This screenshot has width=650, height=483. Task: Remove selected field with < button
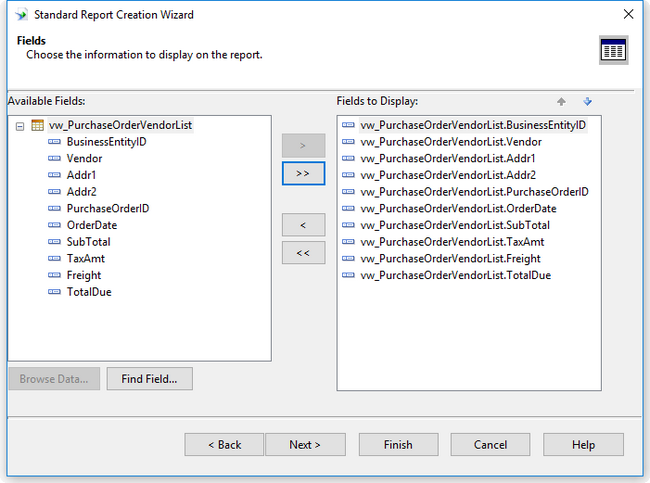click(303, 225)
